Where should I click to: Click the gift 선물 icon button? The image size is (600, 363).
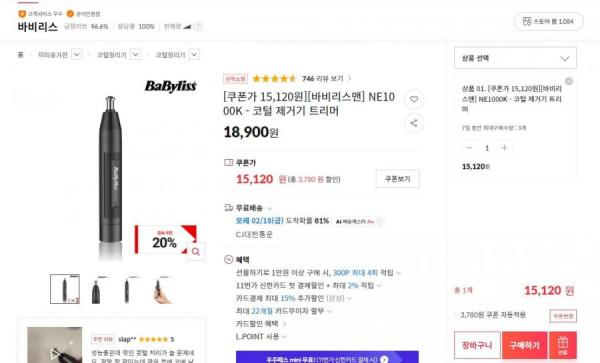pyautogui.click(x=562, y=345)
